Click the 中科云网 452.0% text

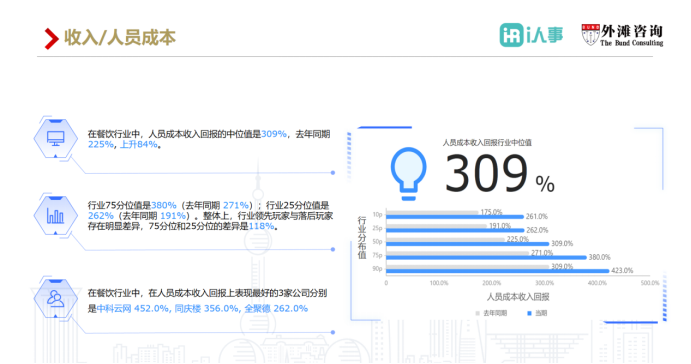133,308
